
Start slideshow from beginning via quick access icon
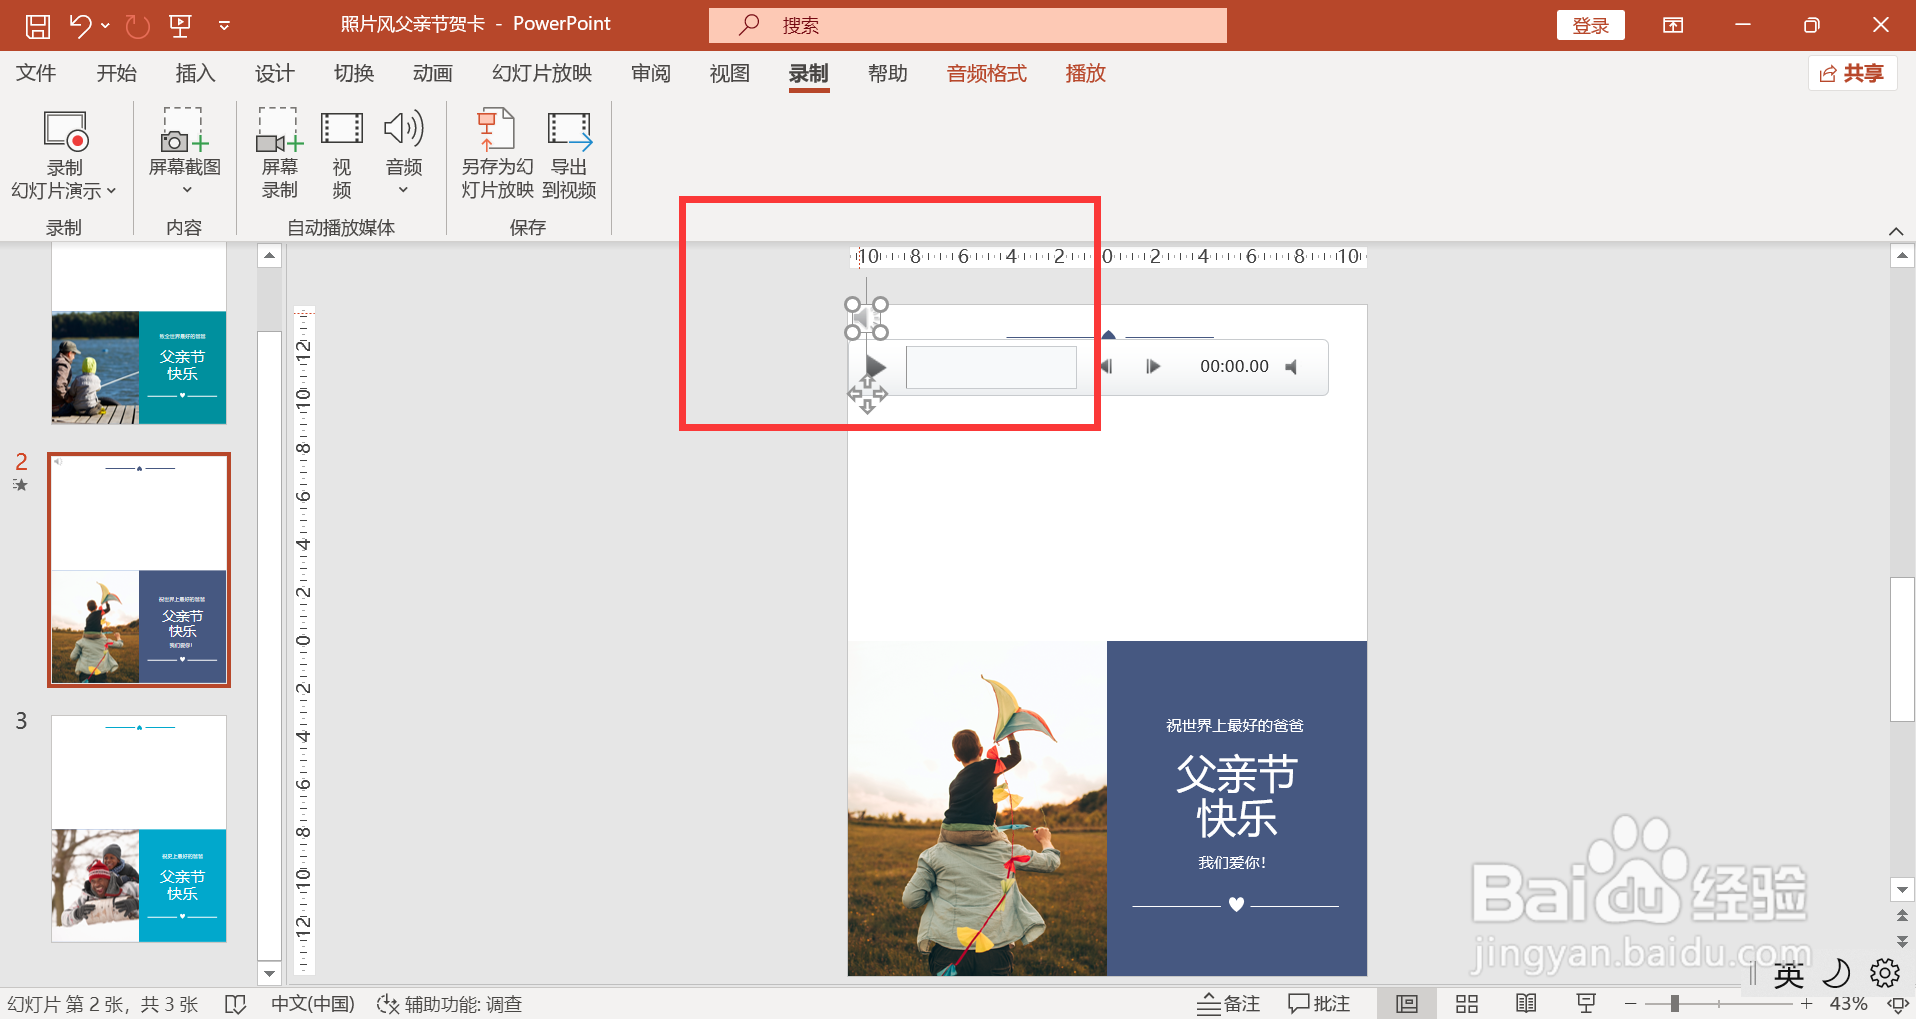coord(181,26)
